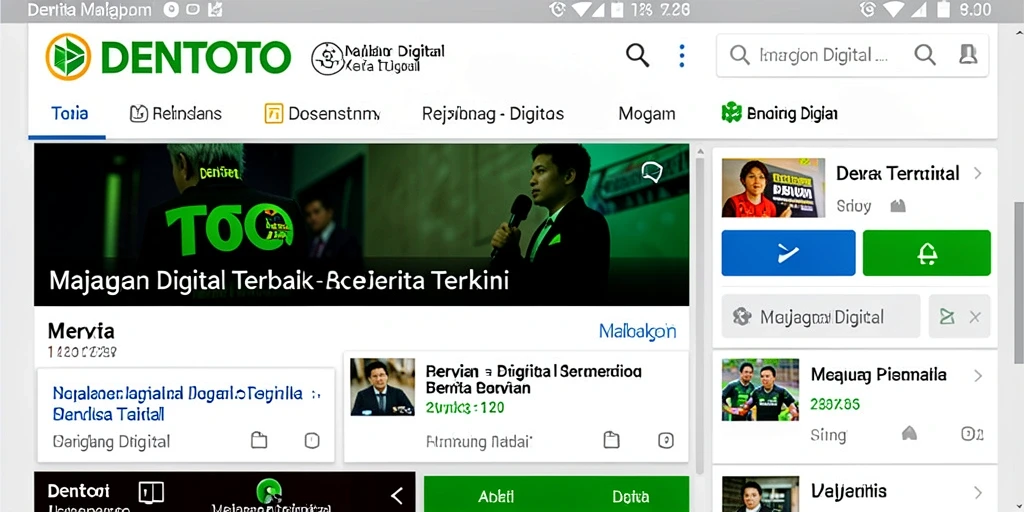
Task: Select the Dosenstnm tab
Action: (321, 114)
